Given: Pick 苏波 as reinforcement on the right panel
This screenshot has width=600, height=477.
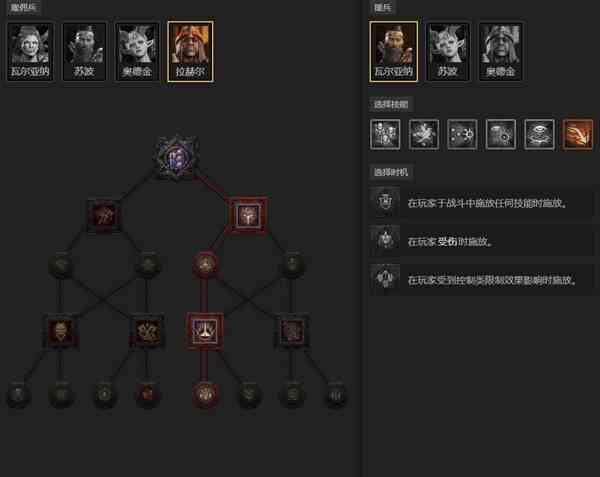Looking at the screenshot, I should (x=447, y=51).
